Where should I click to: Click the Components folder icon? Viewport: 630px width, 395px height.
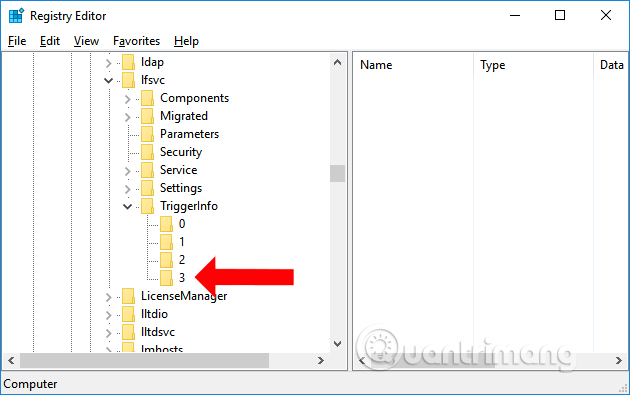(147, 98)
